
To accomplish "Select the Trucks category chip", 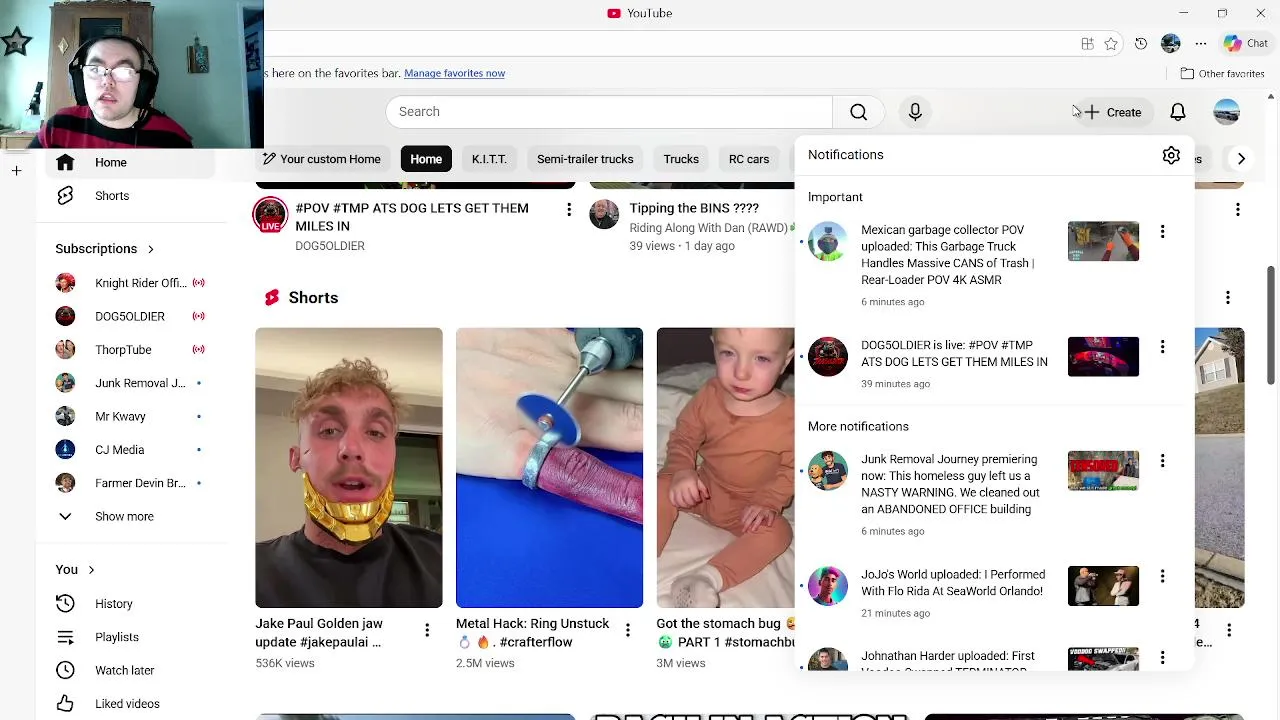I will (x=681, y=159).
